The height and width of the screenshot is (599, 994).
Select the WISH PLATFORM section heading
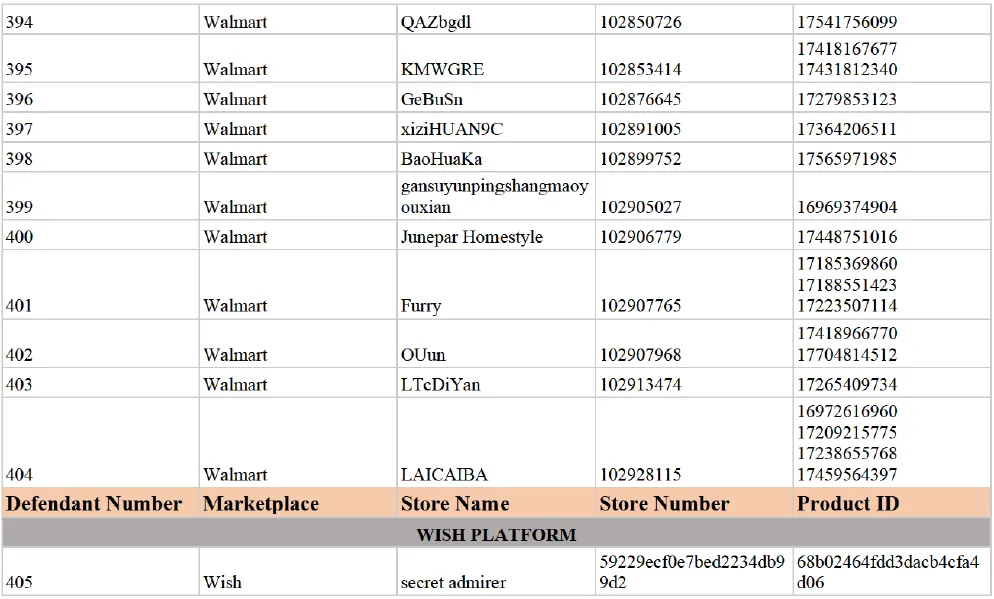[496, 534]
